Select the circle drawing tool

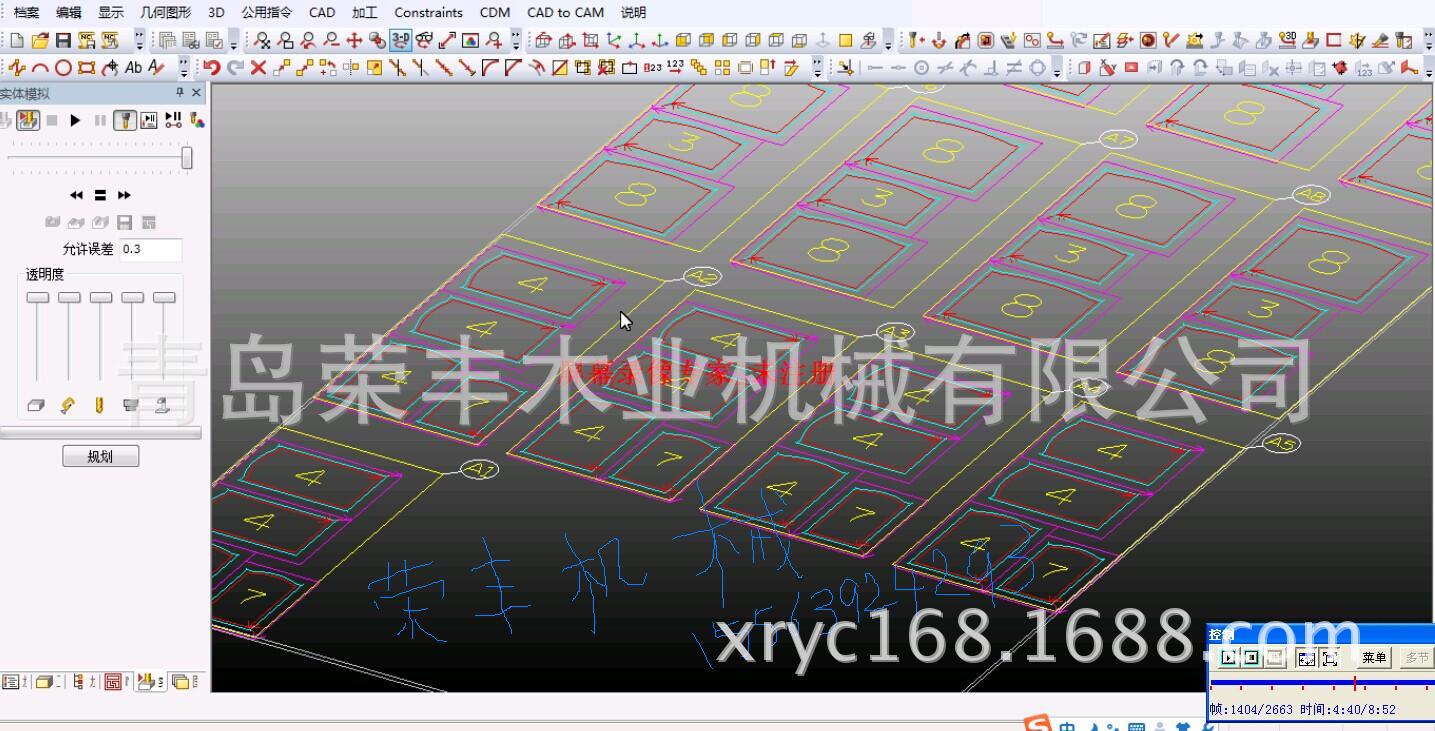(x=63, y=68)
